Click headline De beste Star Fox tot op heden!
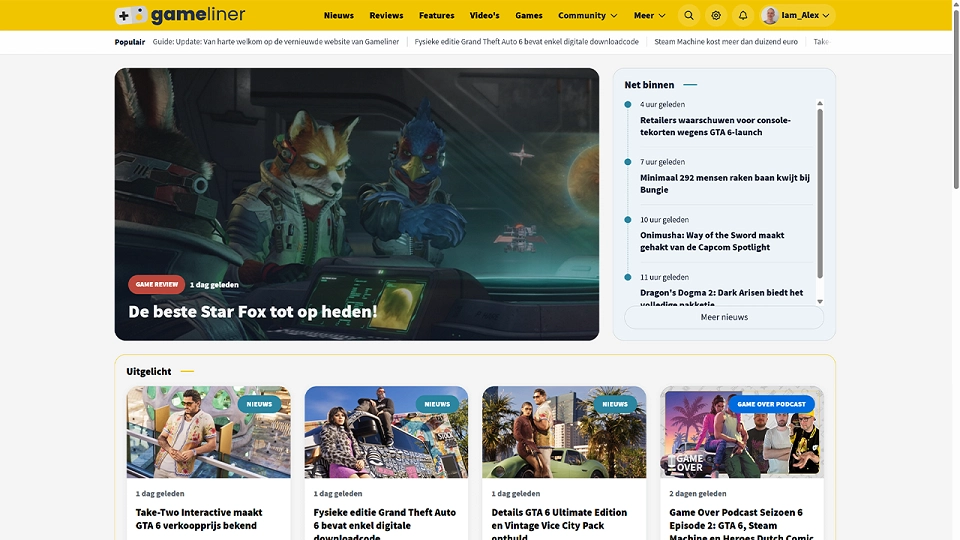The width and height of the screenshot is (960, 540). [x=252, y=312]
